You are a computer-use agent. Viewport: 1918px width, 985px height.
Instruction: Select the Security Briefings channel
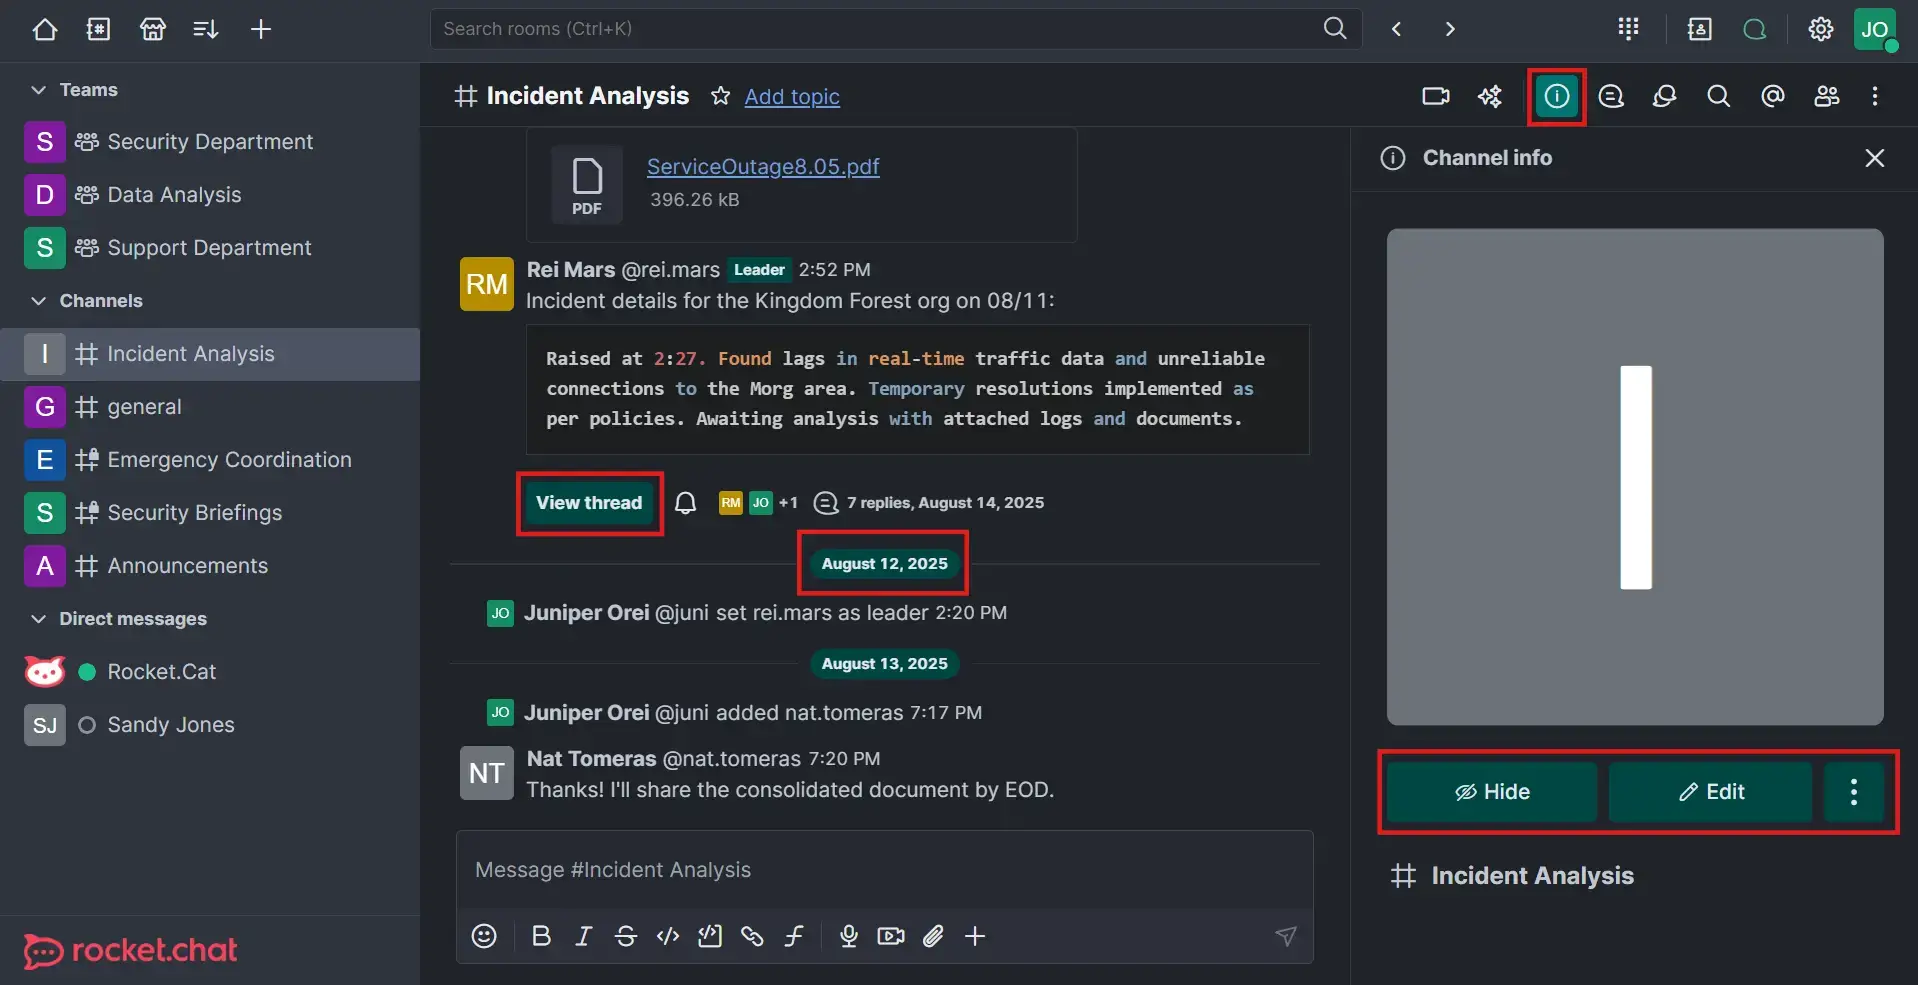tap(210, 513)
